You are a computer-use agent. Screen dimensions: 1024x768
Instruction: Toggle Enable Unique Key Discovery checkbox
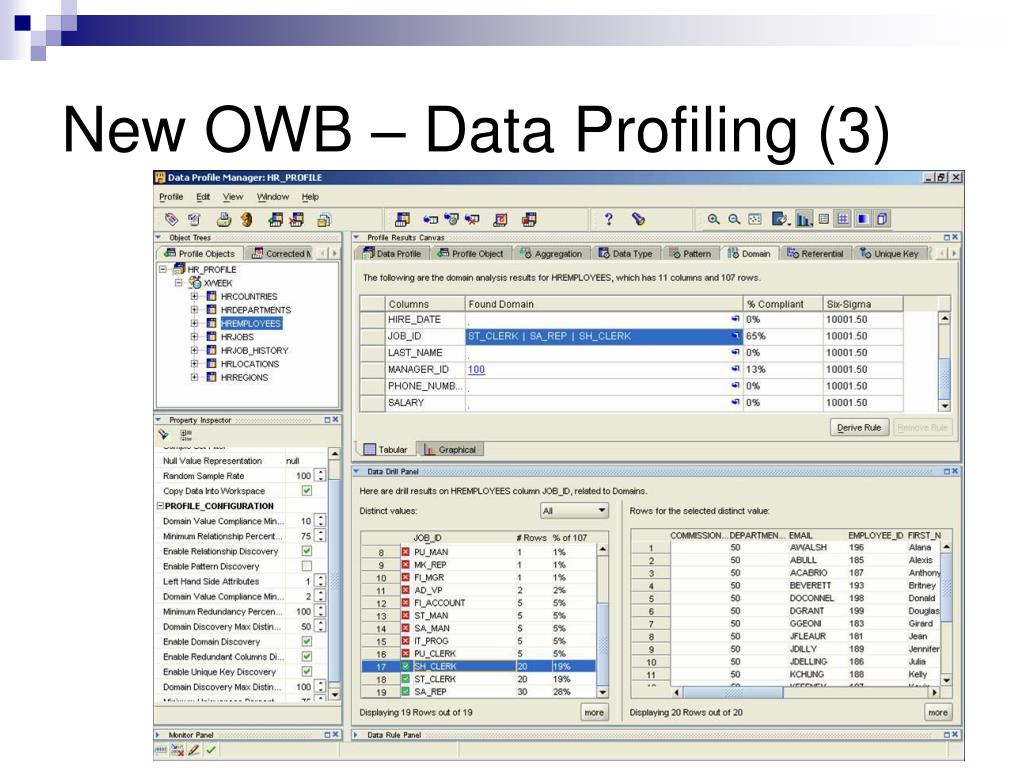click(x=306, y=671)
